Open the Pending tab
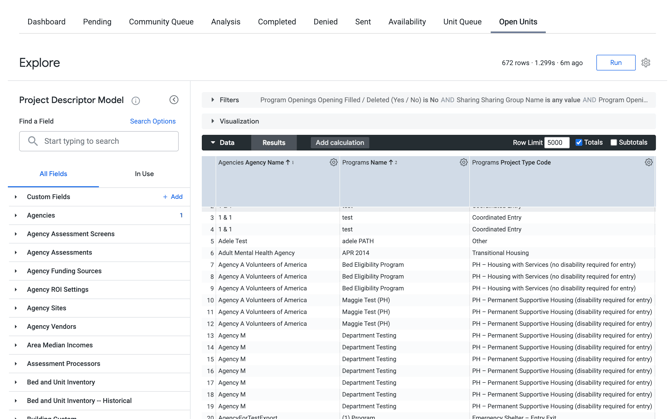 [x=97, y=22]
